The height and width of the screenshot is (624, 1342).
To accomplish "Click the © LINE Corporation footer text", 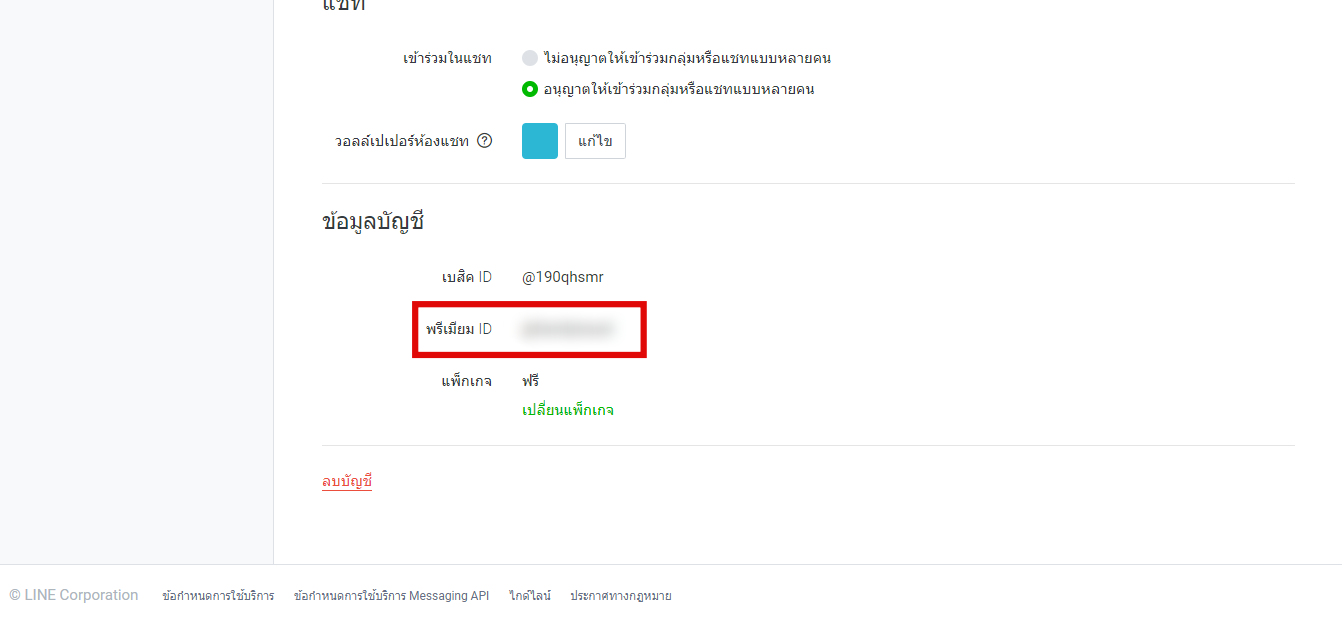I will tap(74, 595).
